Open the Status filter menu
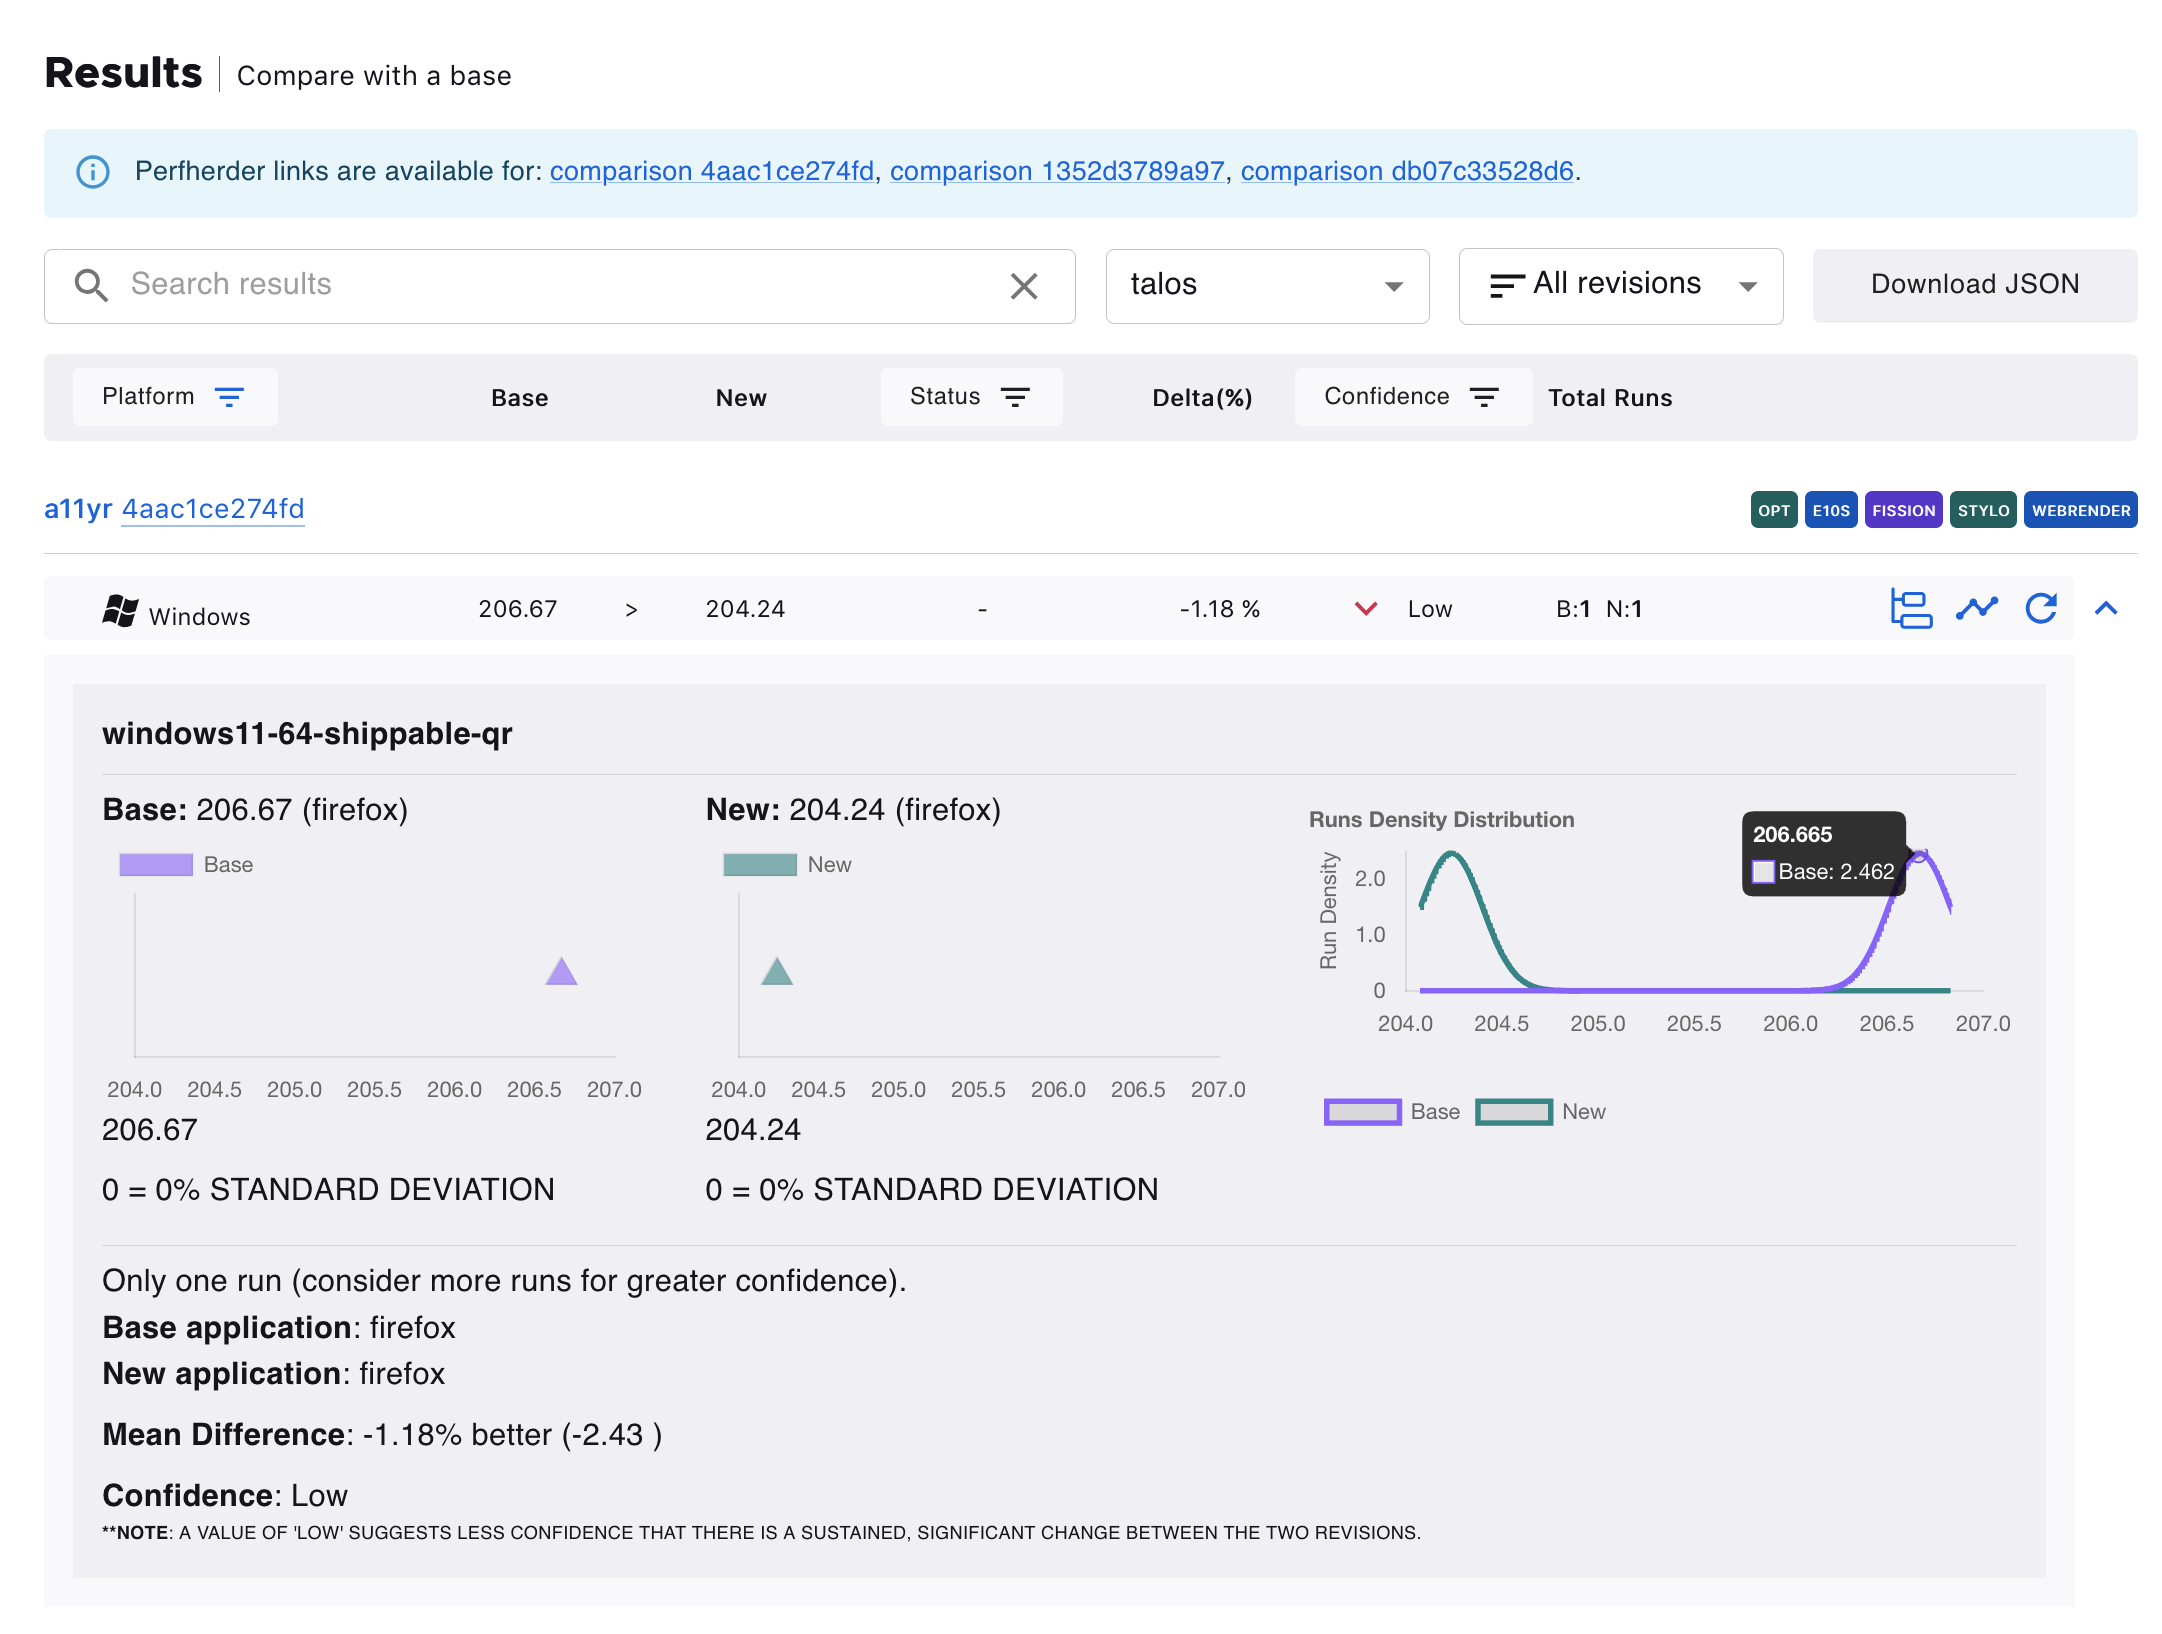This screenshot has height=1634, width=2162. point(970,398)
